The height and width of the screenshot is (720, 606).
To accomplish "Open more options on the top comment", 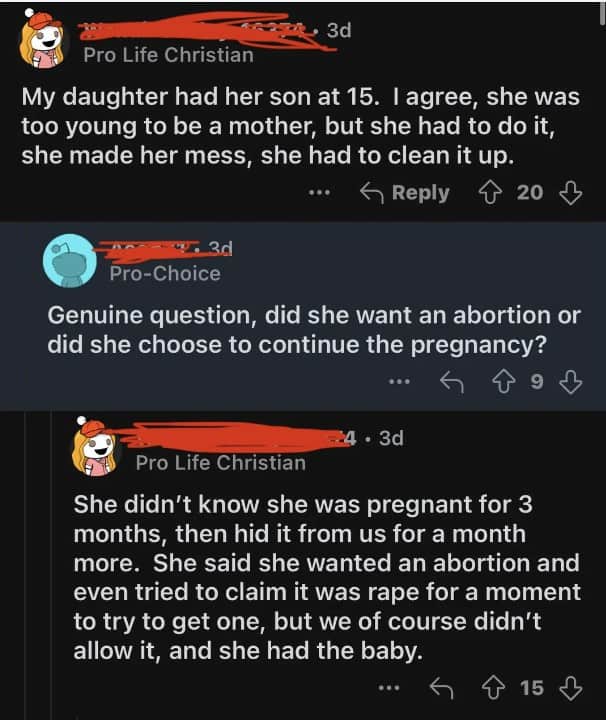I will [x=318, y=193].
